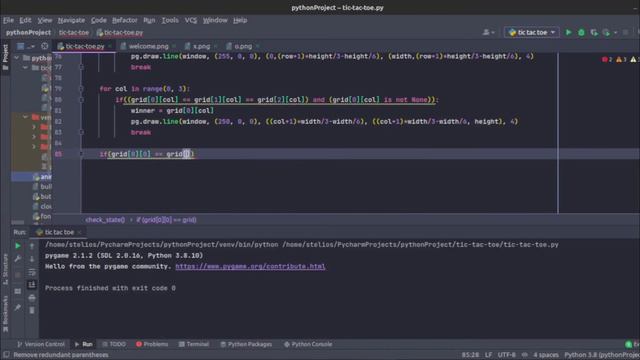Expand the third subfolder under venv
The image size is (640, 360).
34,147
